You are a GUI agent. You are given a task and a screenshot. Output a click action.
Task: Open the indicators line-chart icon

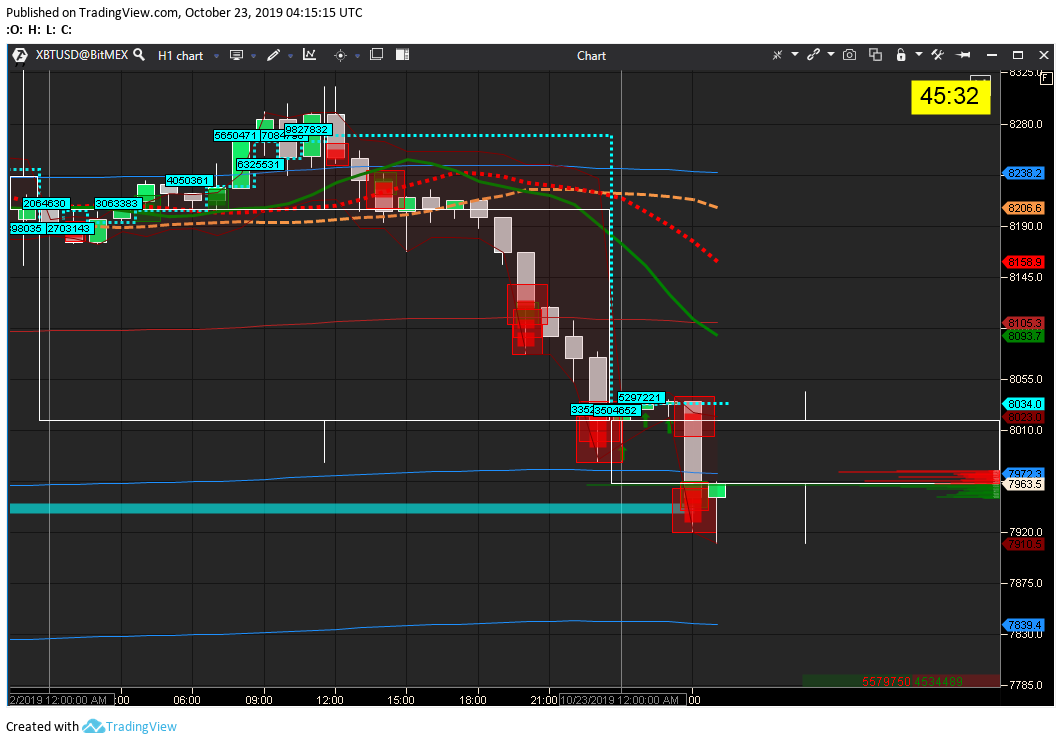(x=310, y=54)
